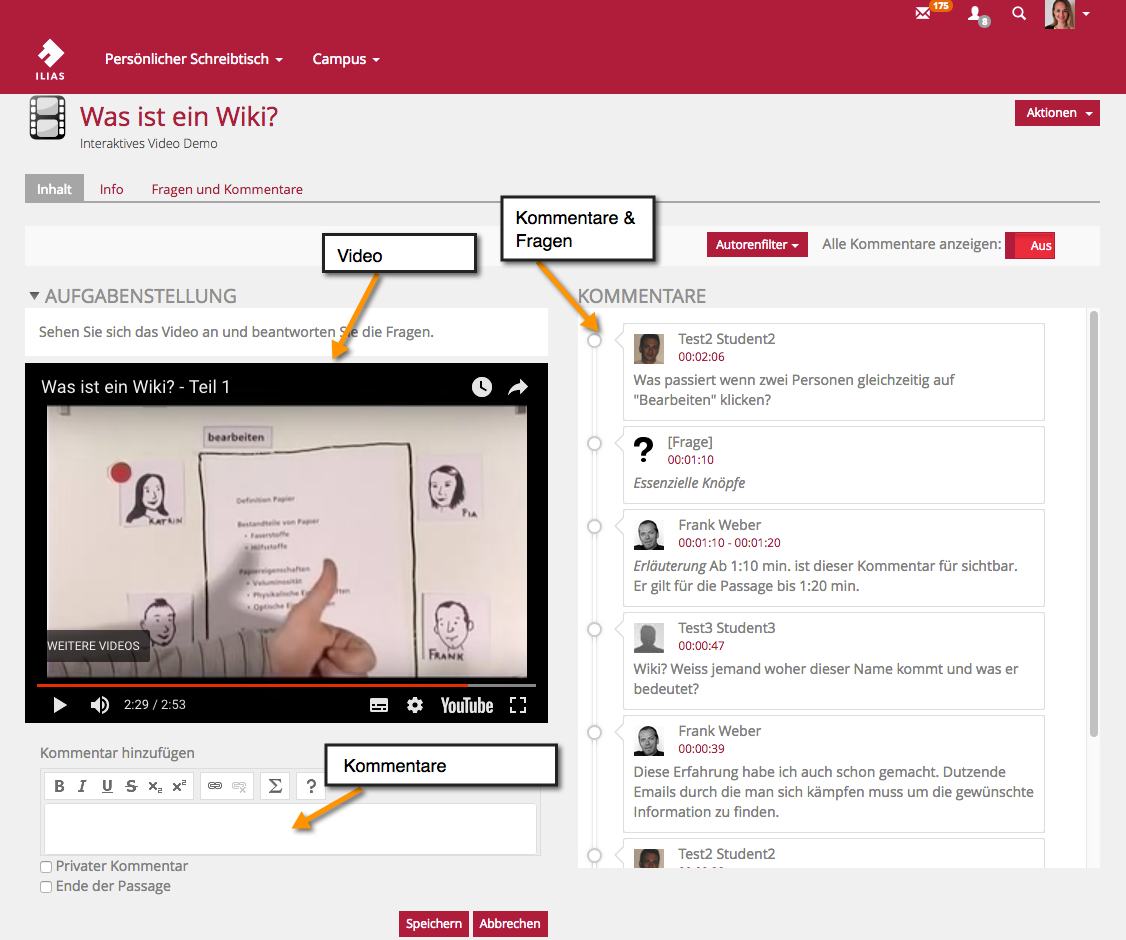Apply Underline formatting in comment editor
This screenshot has height=940, width=1126.
107,786
